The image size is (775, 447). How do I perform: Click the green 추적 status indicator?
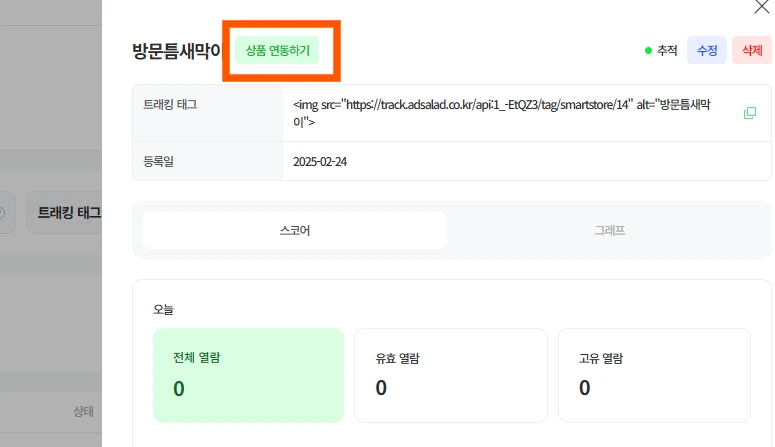click(661, 50)
